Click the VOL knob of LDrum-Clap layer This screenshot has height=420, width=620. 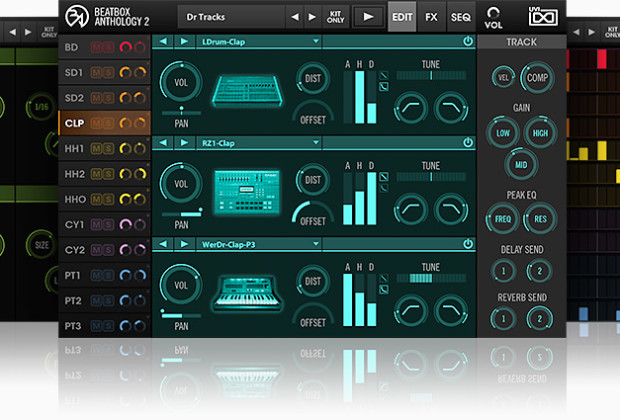pyautogui.click(x=181, y=82)
